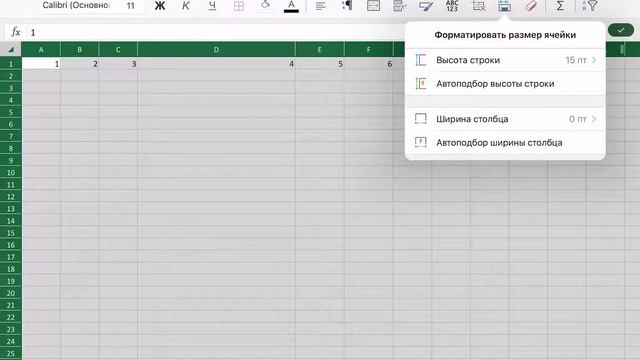Click cell F1 containing 6
Screen dimensions: 640x360
pos(369,64)
